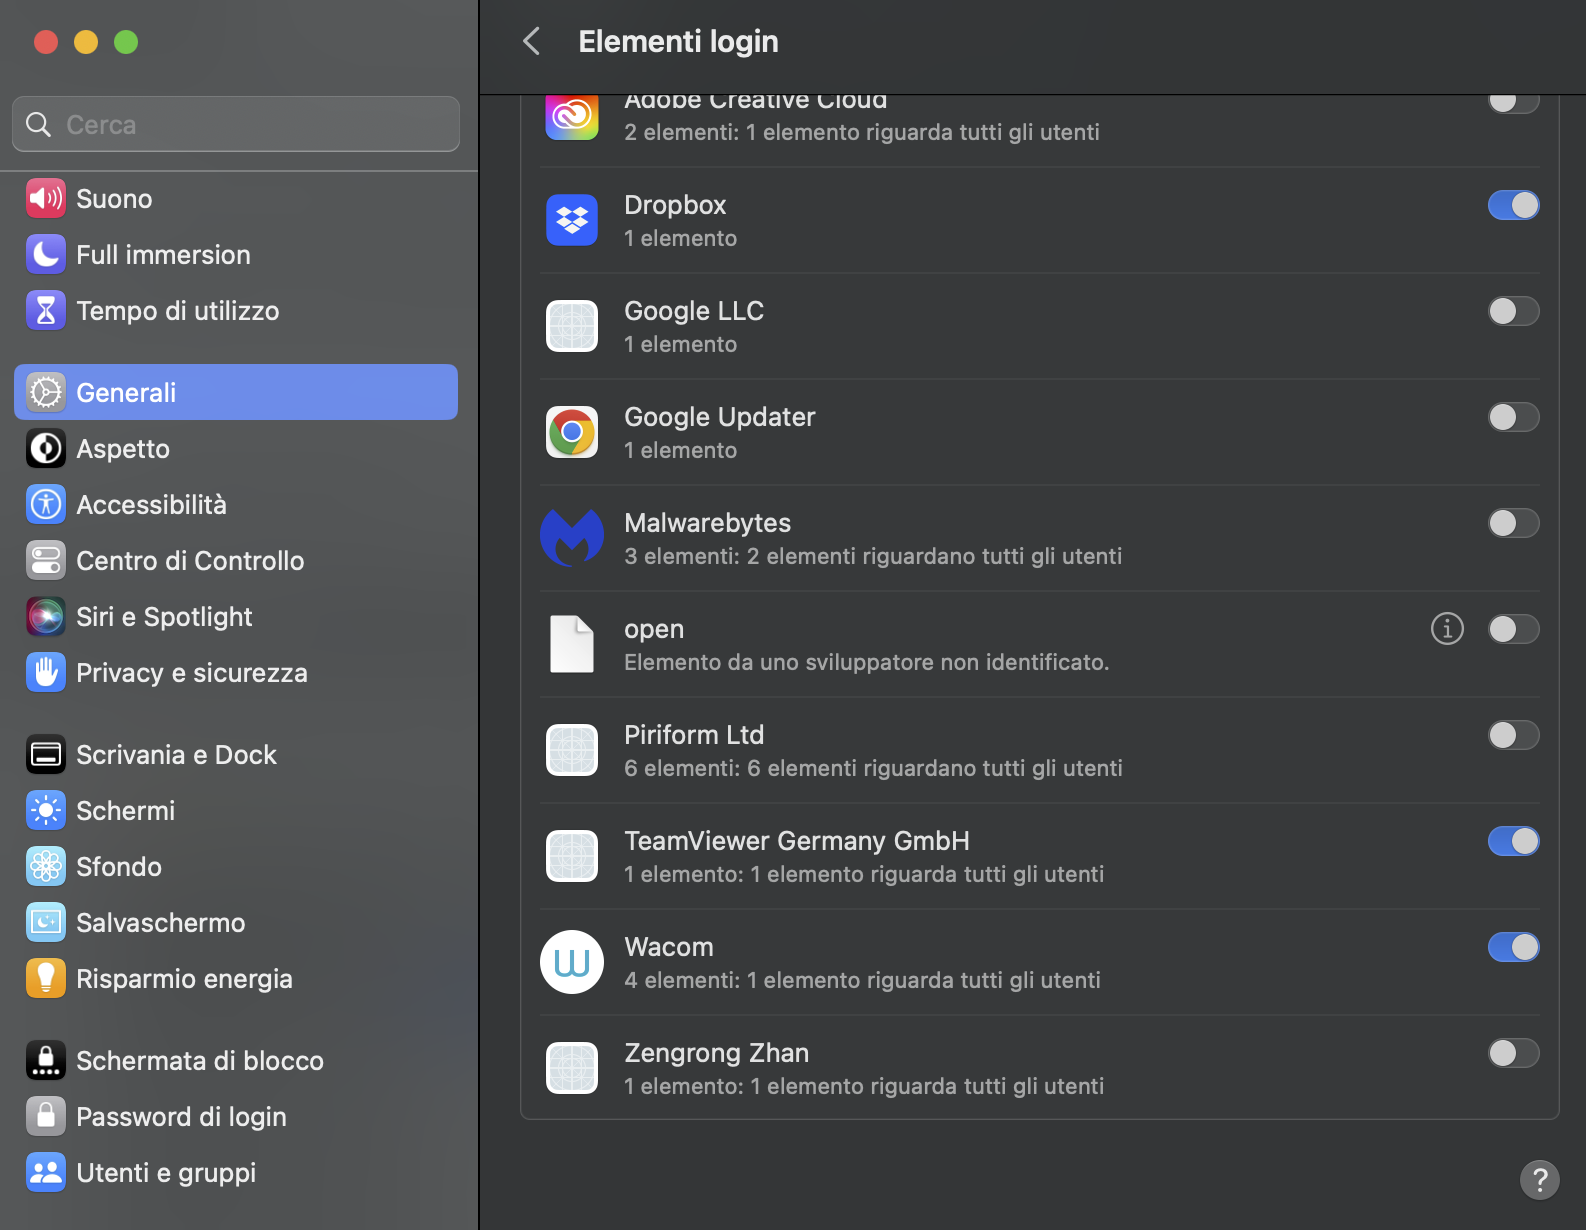The width and height of the screenshot is (1586, 1230).
Task: Click the Siri e Spotlight icon
Action: [x=46, y=616]
